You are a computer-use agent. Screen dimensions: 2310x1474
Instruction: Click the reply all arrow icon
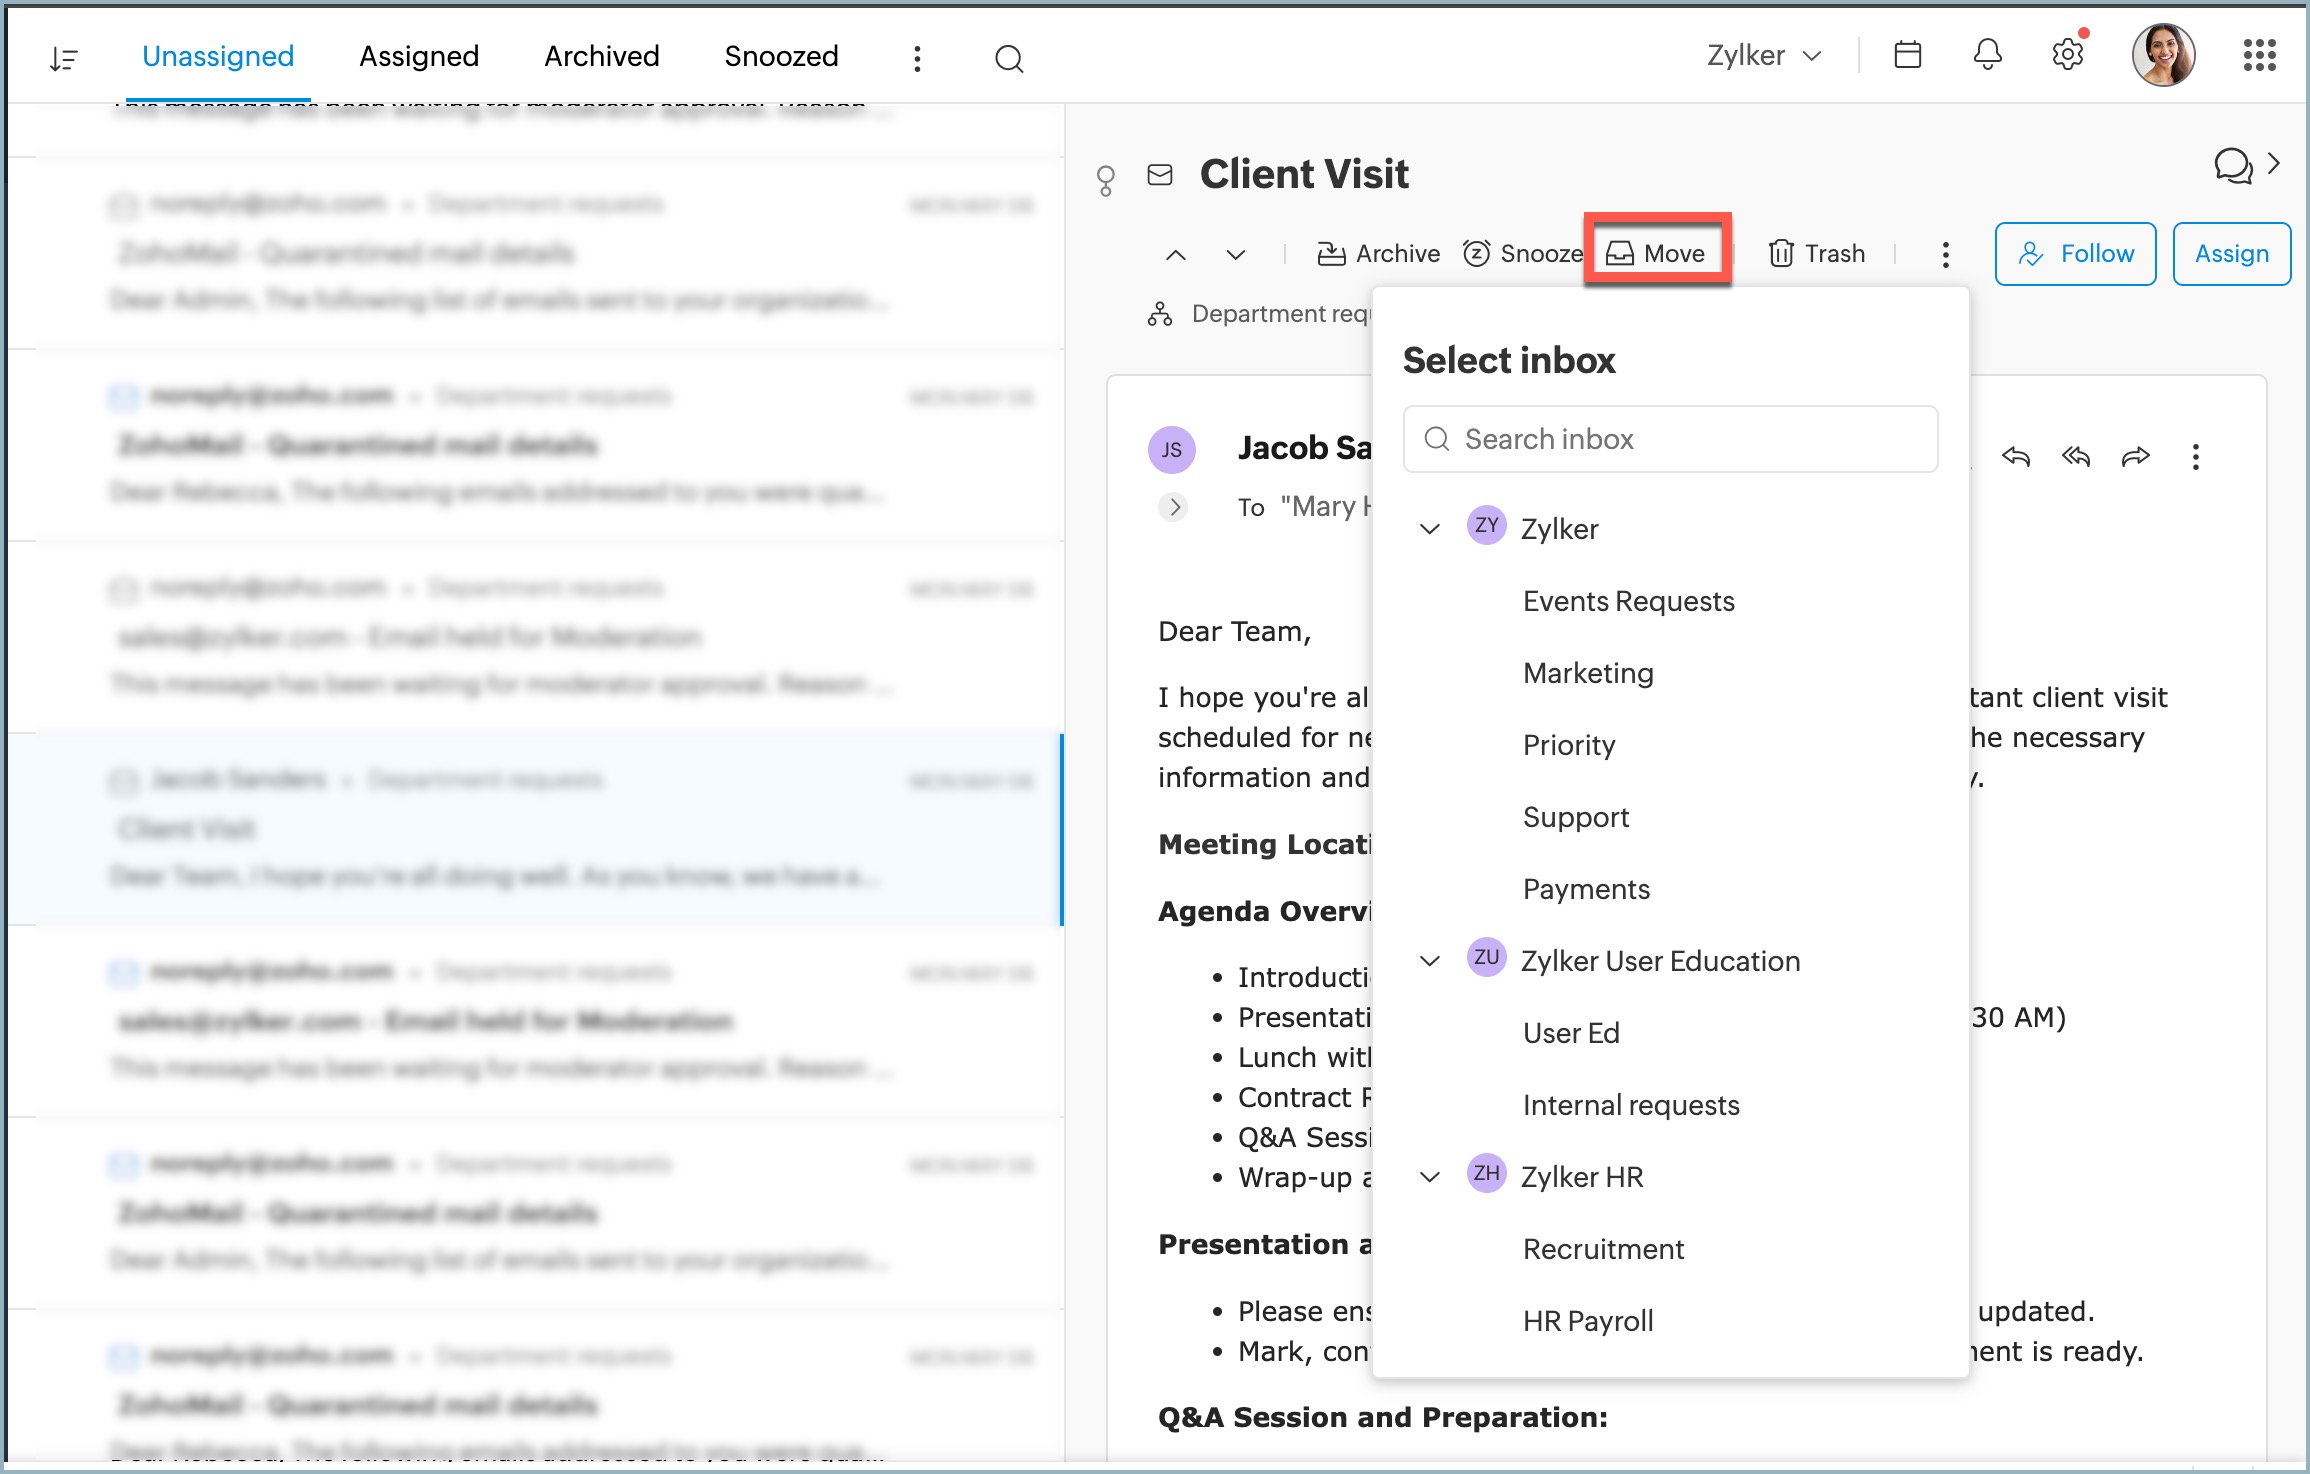(2076, 457)
